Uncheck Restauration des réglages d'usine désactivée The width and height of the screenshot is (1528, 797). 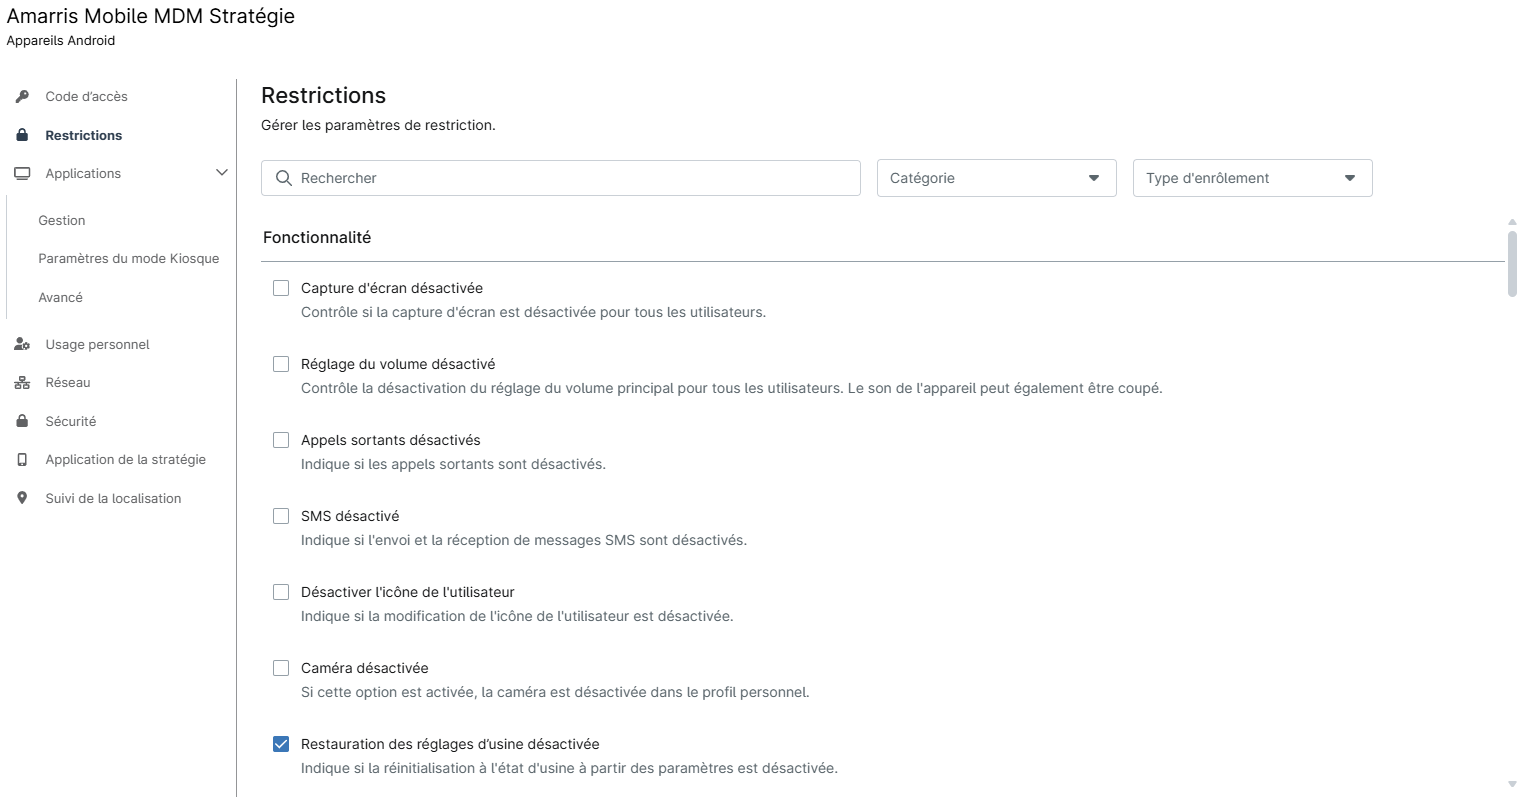(281, 744)
